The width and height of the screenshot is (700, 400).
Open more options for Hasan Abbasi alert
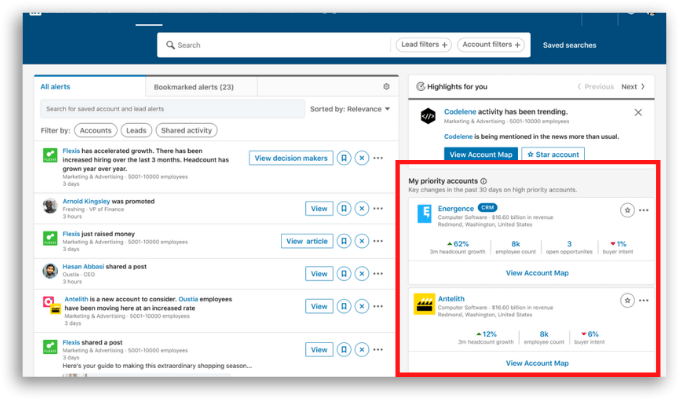coord(378,274)
